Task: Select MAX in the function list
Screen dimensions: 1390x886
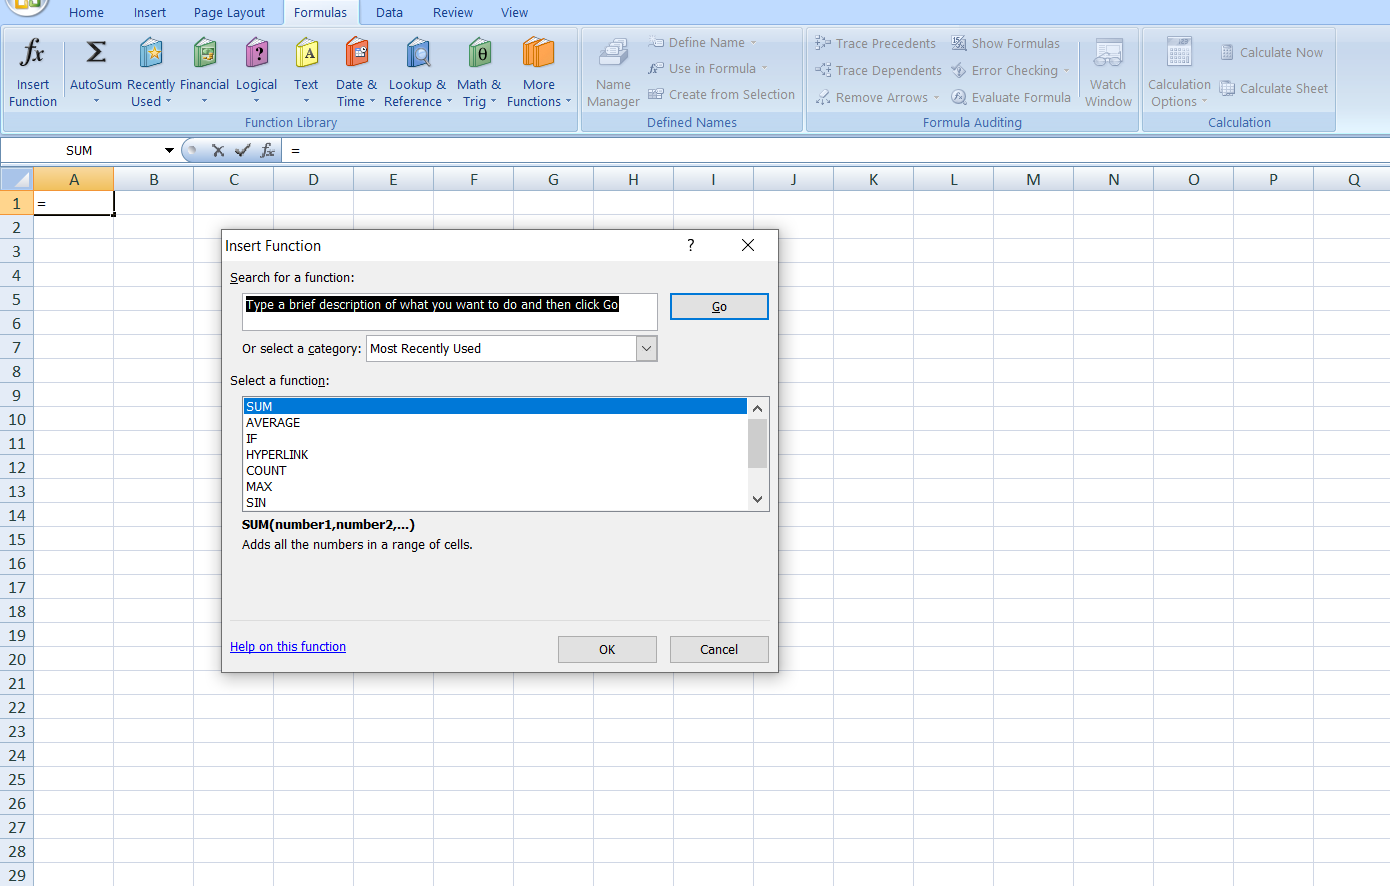Action: (x=495, y=486)
